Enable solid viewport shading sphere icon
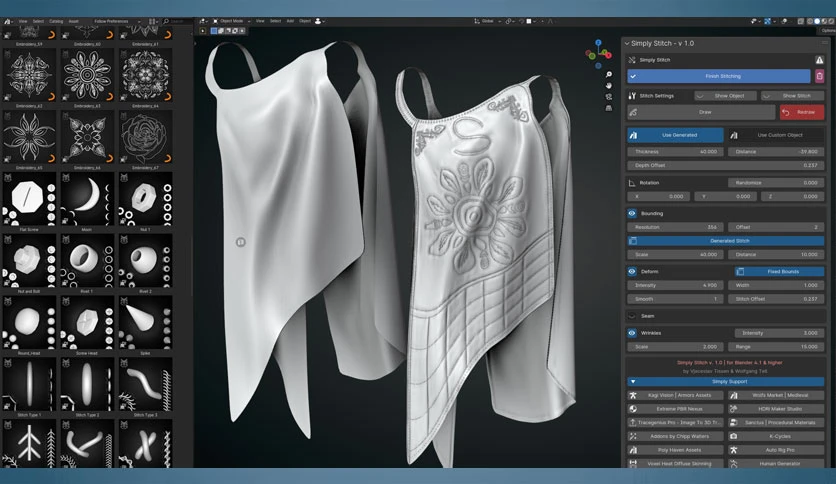Image resolution: width=836 pixels, height=484 pixels. 817,21
